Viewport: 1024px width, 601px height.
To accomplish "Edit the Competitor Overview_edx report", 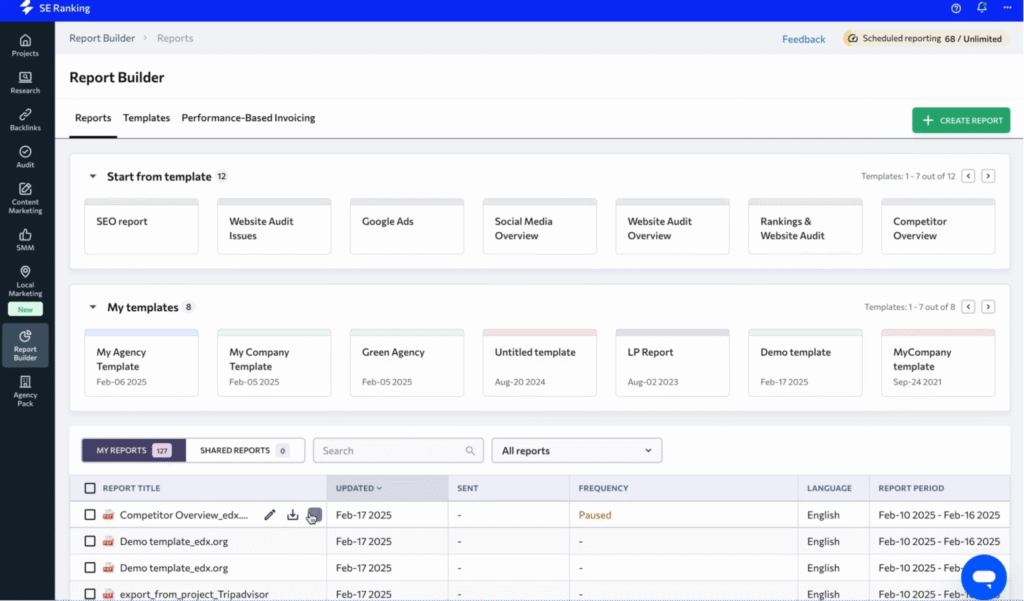I will [270, 515].
